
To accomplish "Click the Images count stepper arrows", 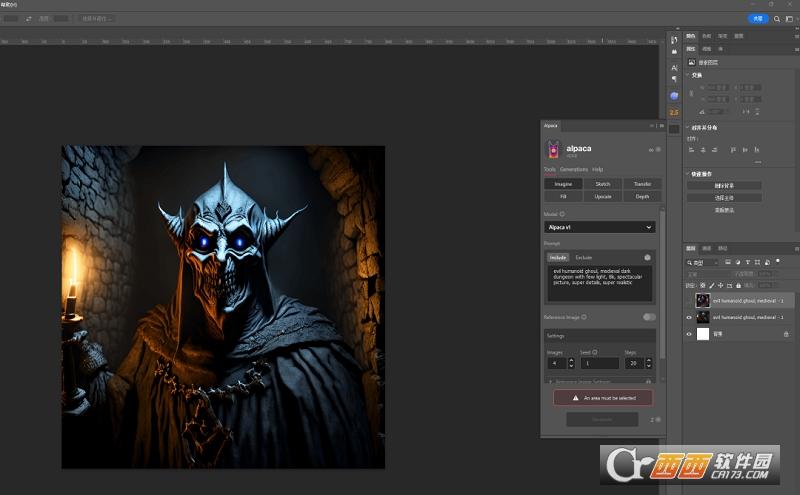I will (x=571, y=363).
